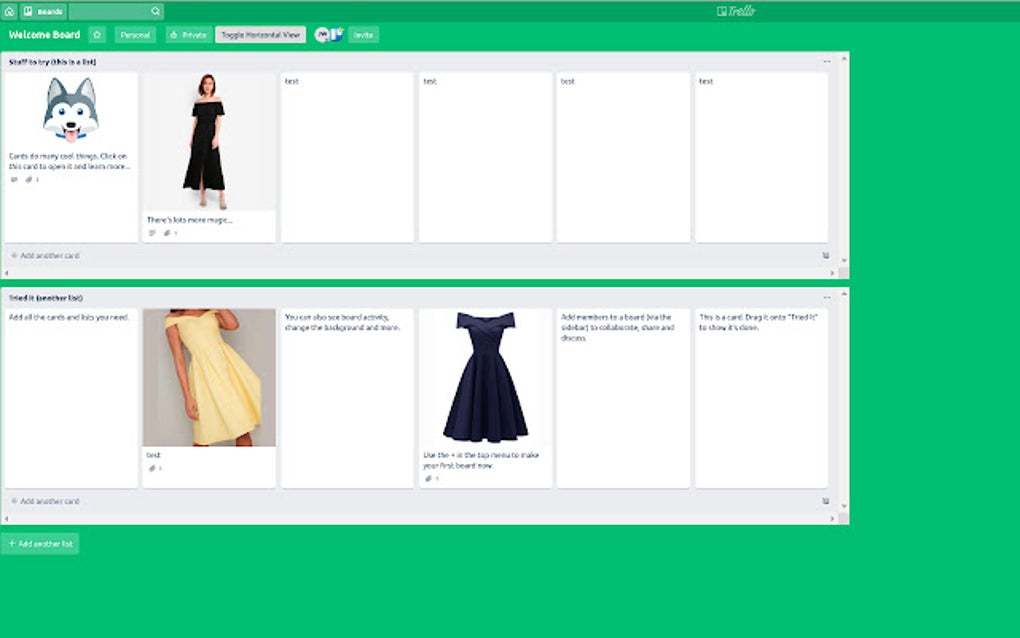Open menu for Stuff to try list
Image resolution: width=1020 pixels, height=638 pixels.
point(827,62)
